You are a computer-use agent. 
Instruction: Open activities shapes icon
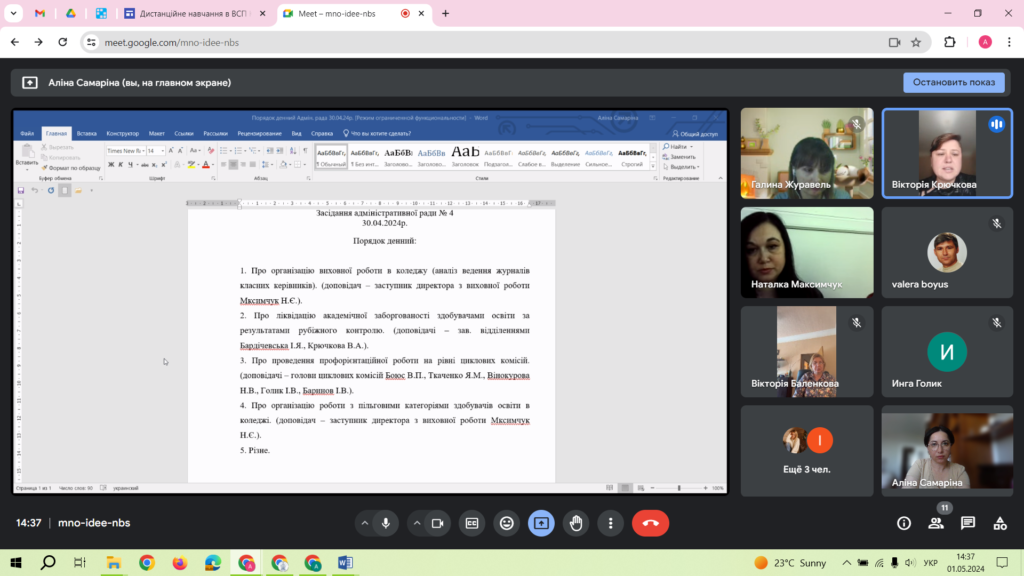pyautogui.click(x=1000, y=523)
